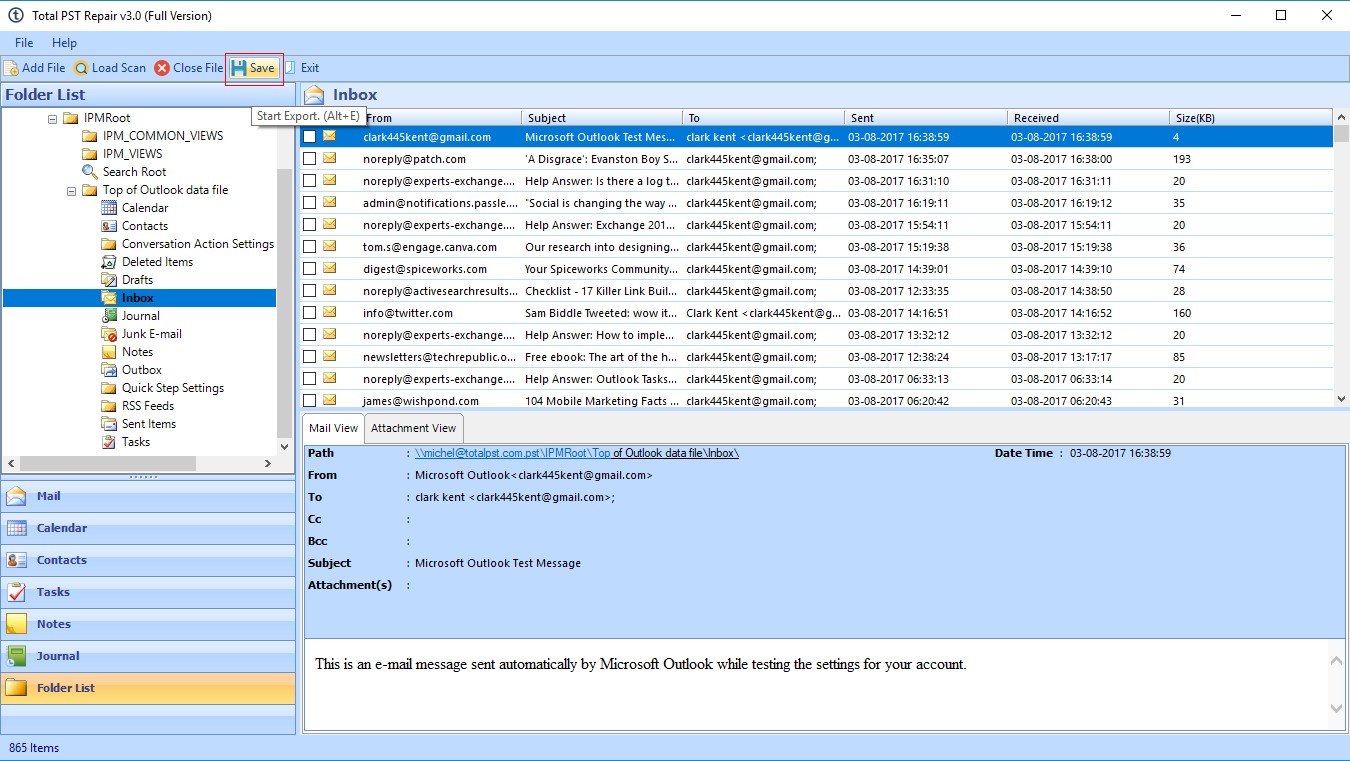
Task: Select 'Your Spiceworks Community' email subject
Action: coord(601,269)
